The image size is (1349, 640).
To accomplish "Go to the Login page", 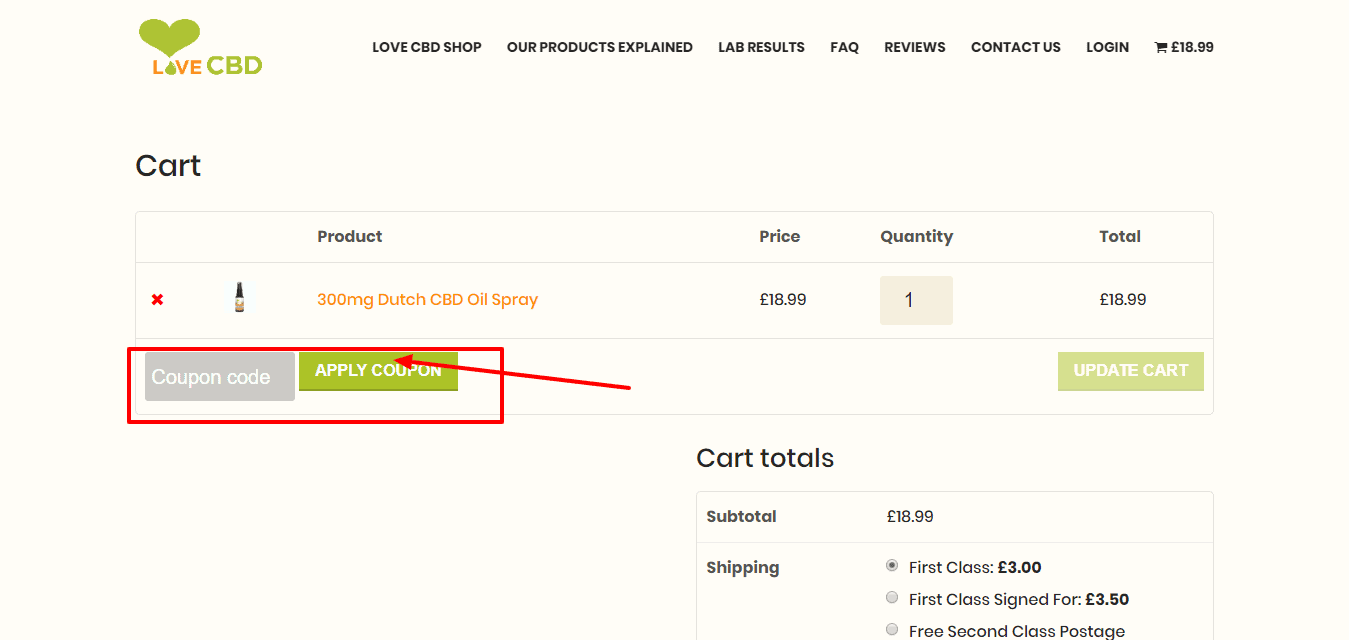I will coord(1107,47).
